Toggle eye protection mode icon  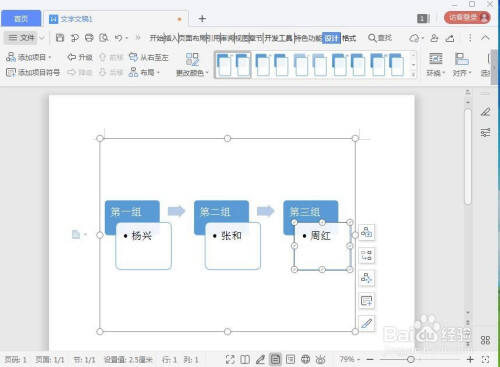pyautogui.click(x=320, y=359)
